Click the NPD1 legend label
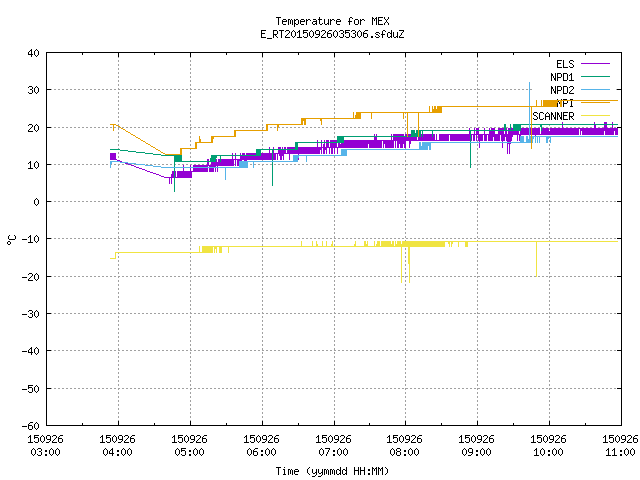This screenshot has width=640, height=480. [x=562, y=77]
